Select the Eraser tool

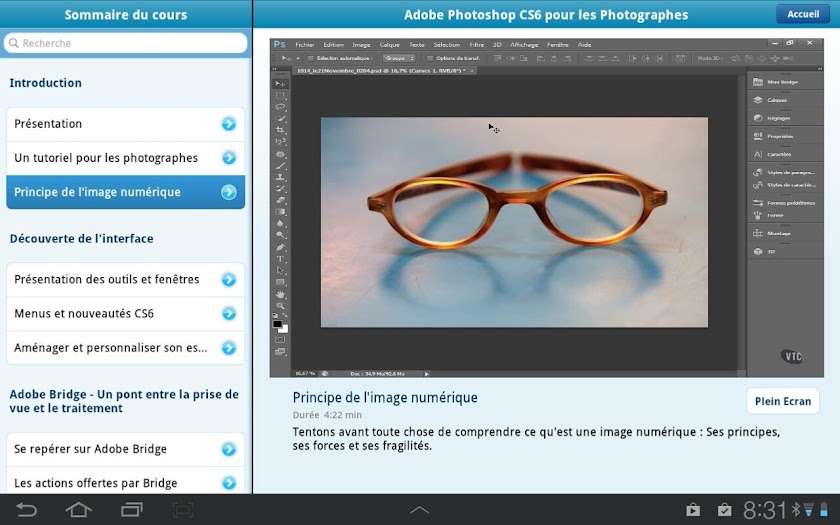pyautogui.click(x=280, y=200)
